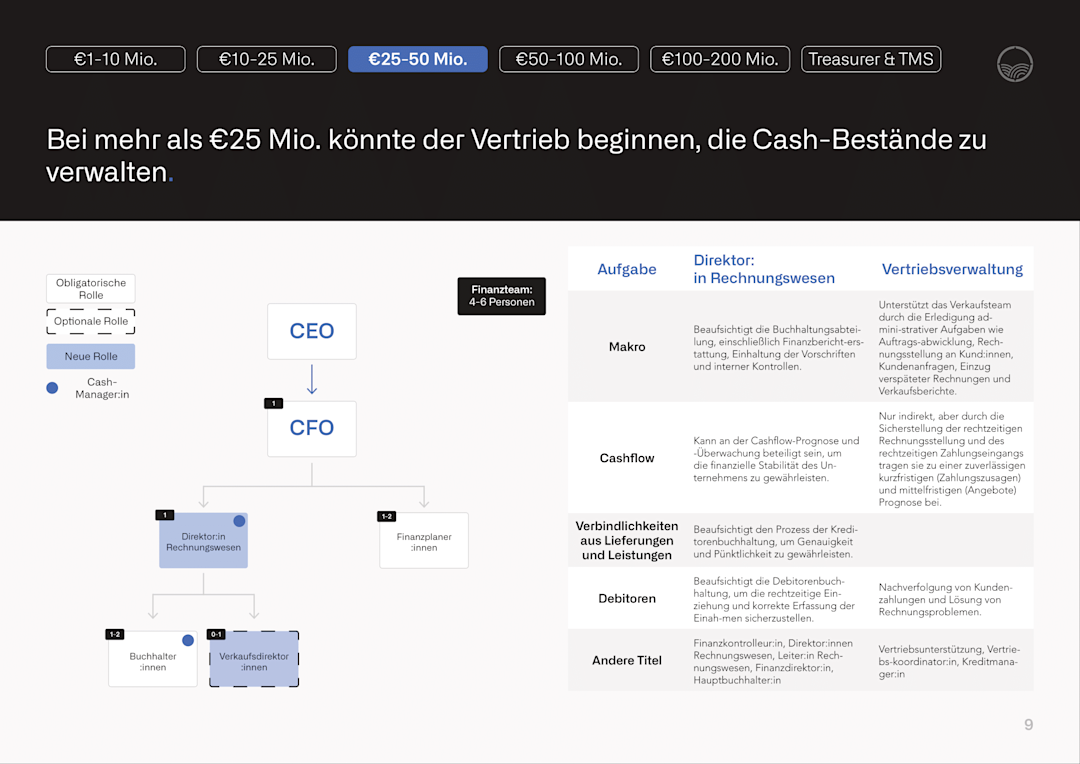Click the Obligatorische Rolle legend box
The image size is (1080, 764).
pyautogui.click(x=91, y=289)
